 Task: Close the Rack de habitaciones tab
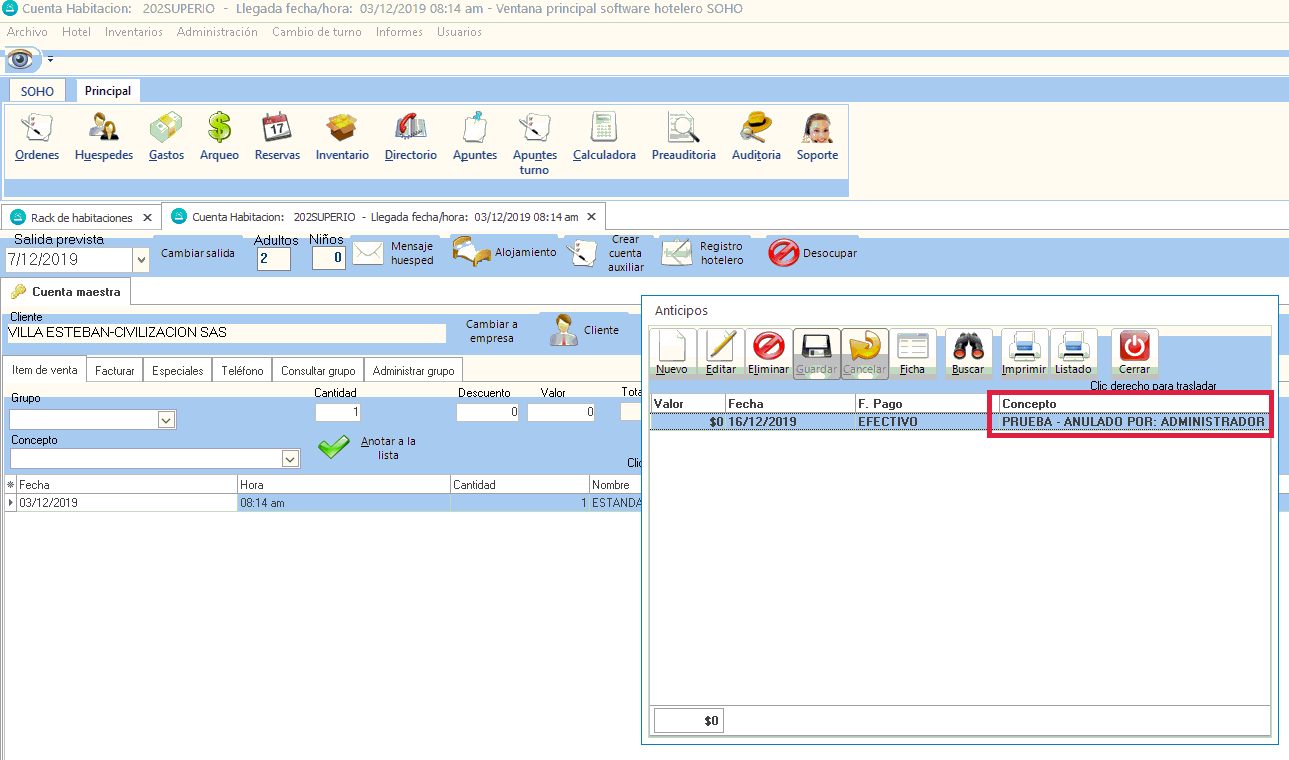(x=147, y=217)
